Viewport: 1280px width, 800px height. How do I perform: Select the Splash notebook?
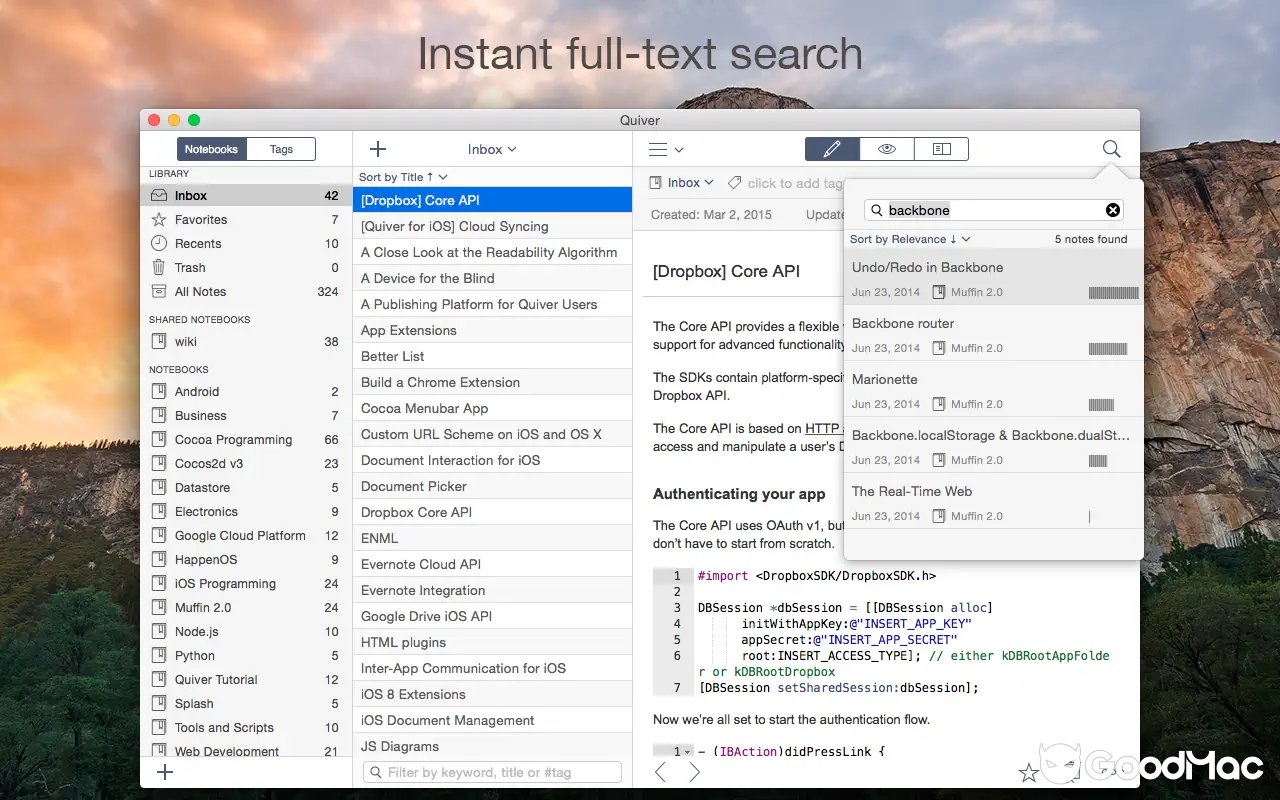(x=246, y=704)
